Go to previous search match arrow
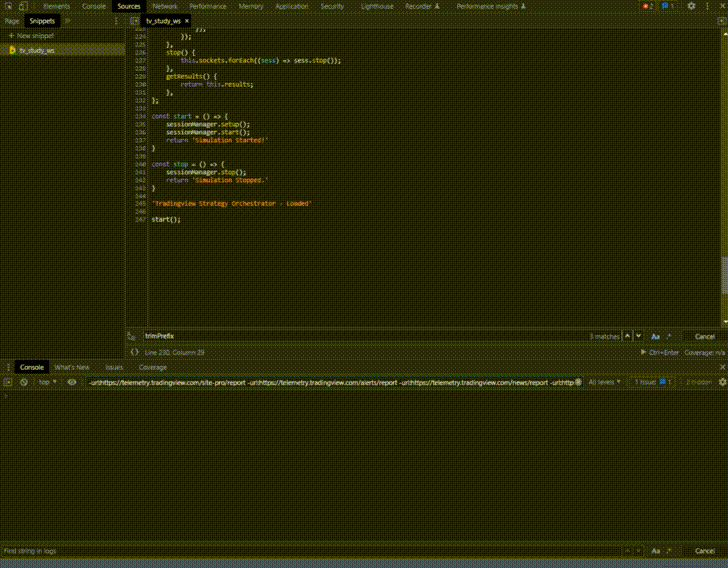728x568 pixels. [627, 336]
